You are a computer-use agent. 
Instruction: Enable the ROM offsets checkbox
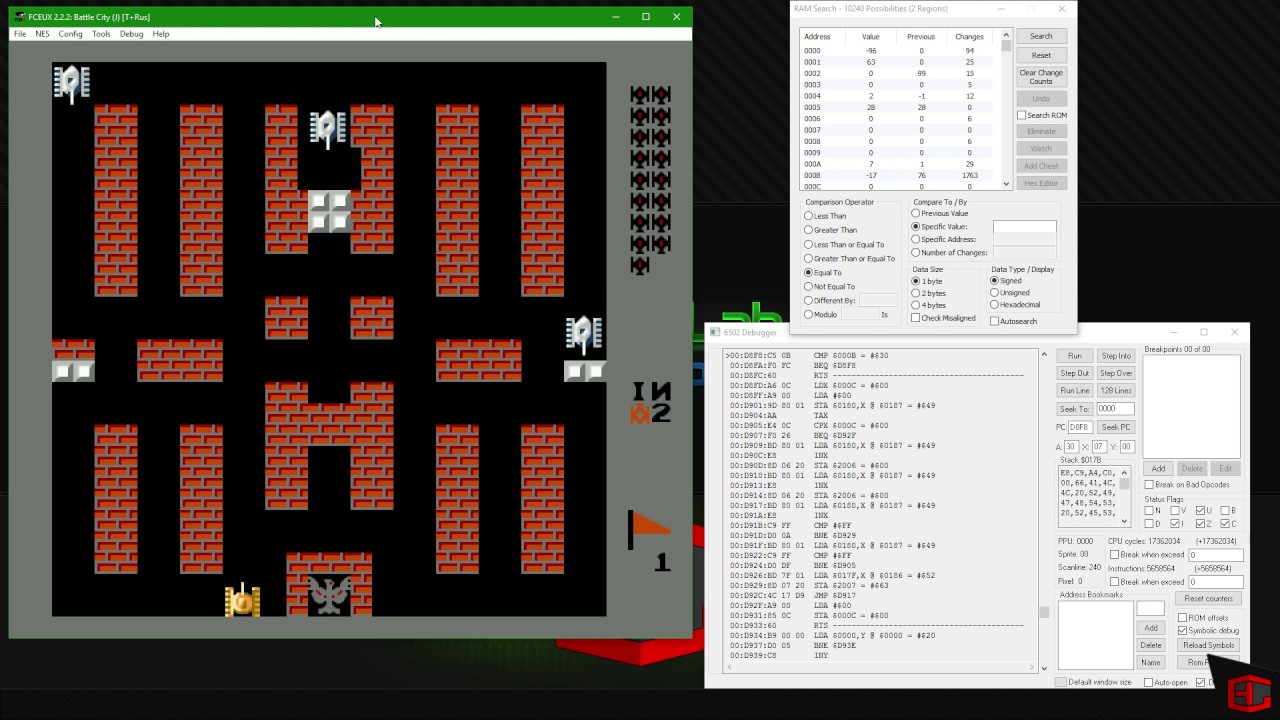click(x=1183, y=618)
